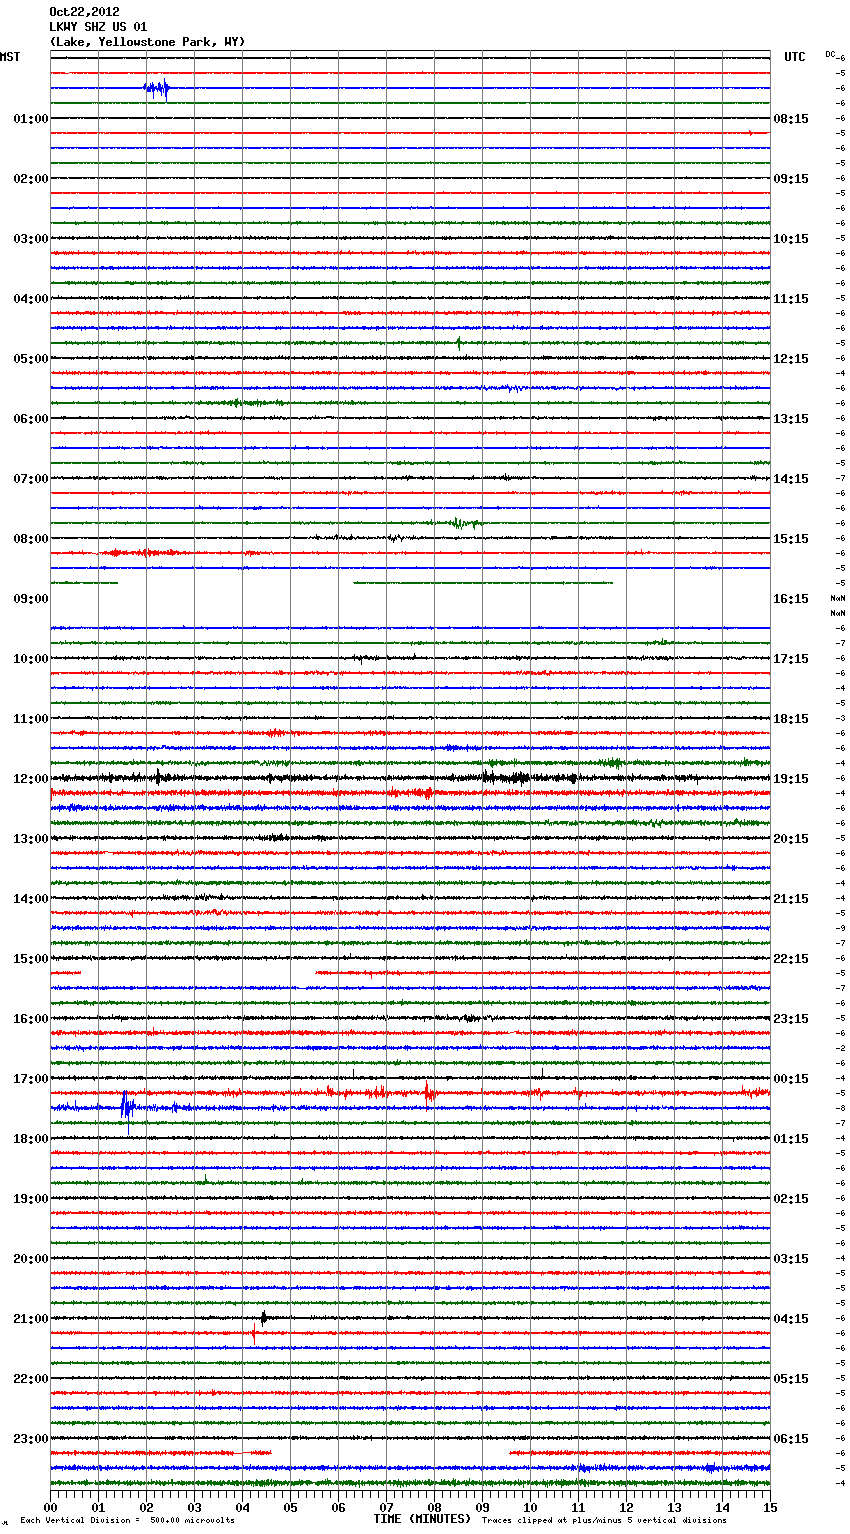This screenshot has height=1534, width=850.
Task: Click the 11:15 UTC time label
Action: click(x=791, y=299)
